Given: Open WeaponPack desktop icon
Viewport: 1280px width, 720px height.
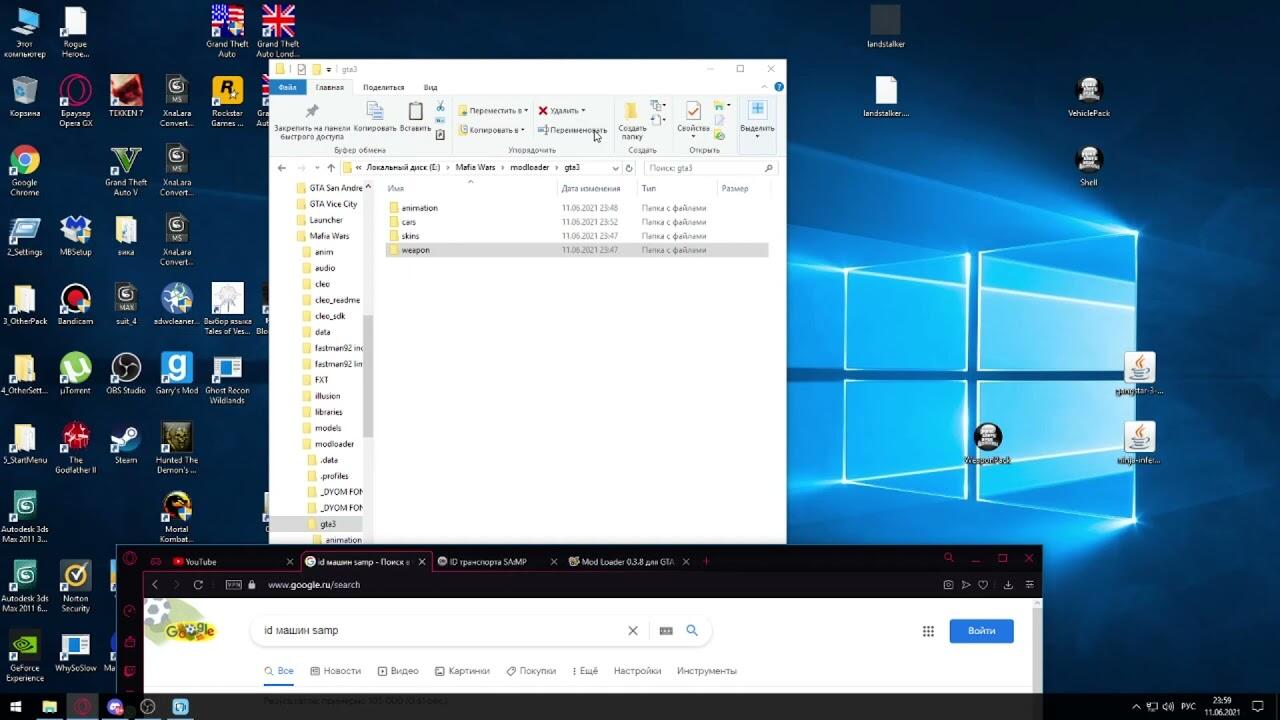Looking at the screenshot, I should (988, 443).
